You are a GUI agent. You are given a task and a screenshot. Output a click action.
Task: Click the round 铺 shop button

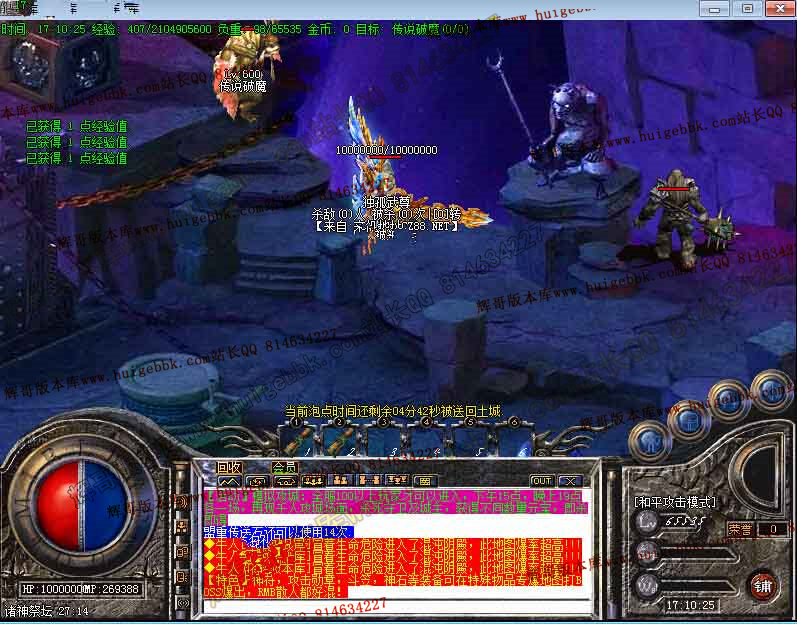tap(763, 584)
